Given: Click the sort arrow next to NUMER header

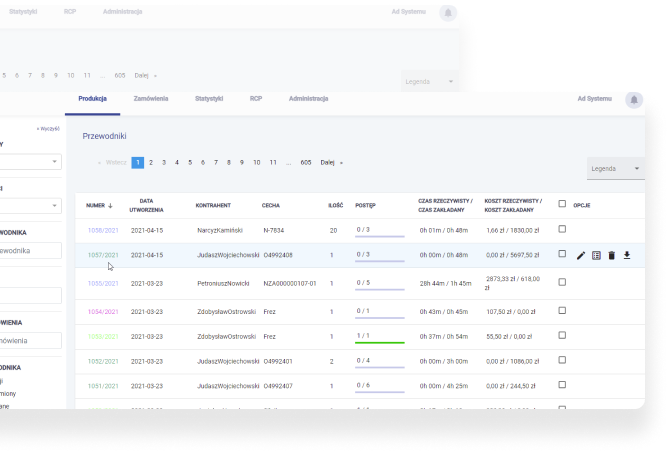Looking at the screenshot, I should [110, 205].
